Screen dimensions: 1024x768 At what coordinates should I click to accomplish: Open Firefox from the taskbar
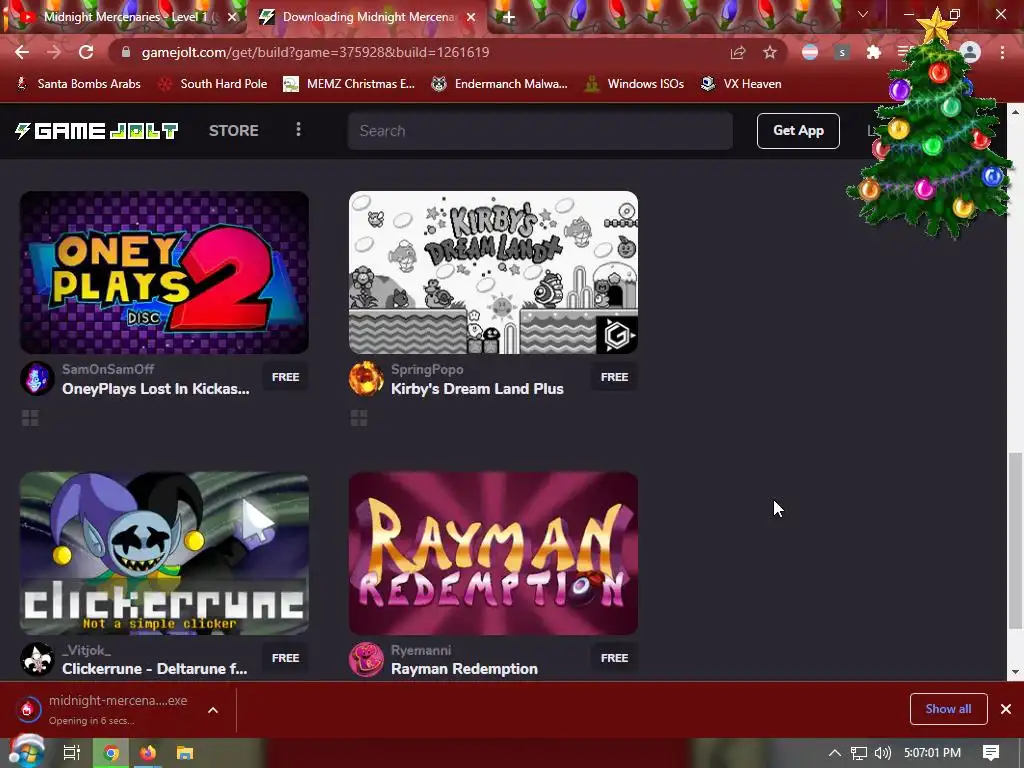pyautogui.click(x=148, y=753)
